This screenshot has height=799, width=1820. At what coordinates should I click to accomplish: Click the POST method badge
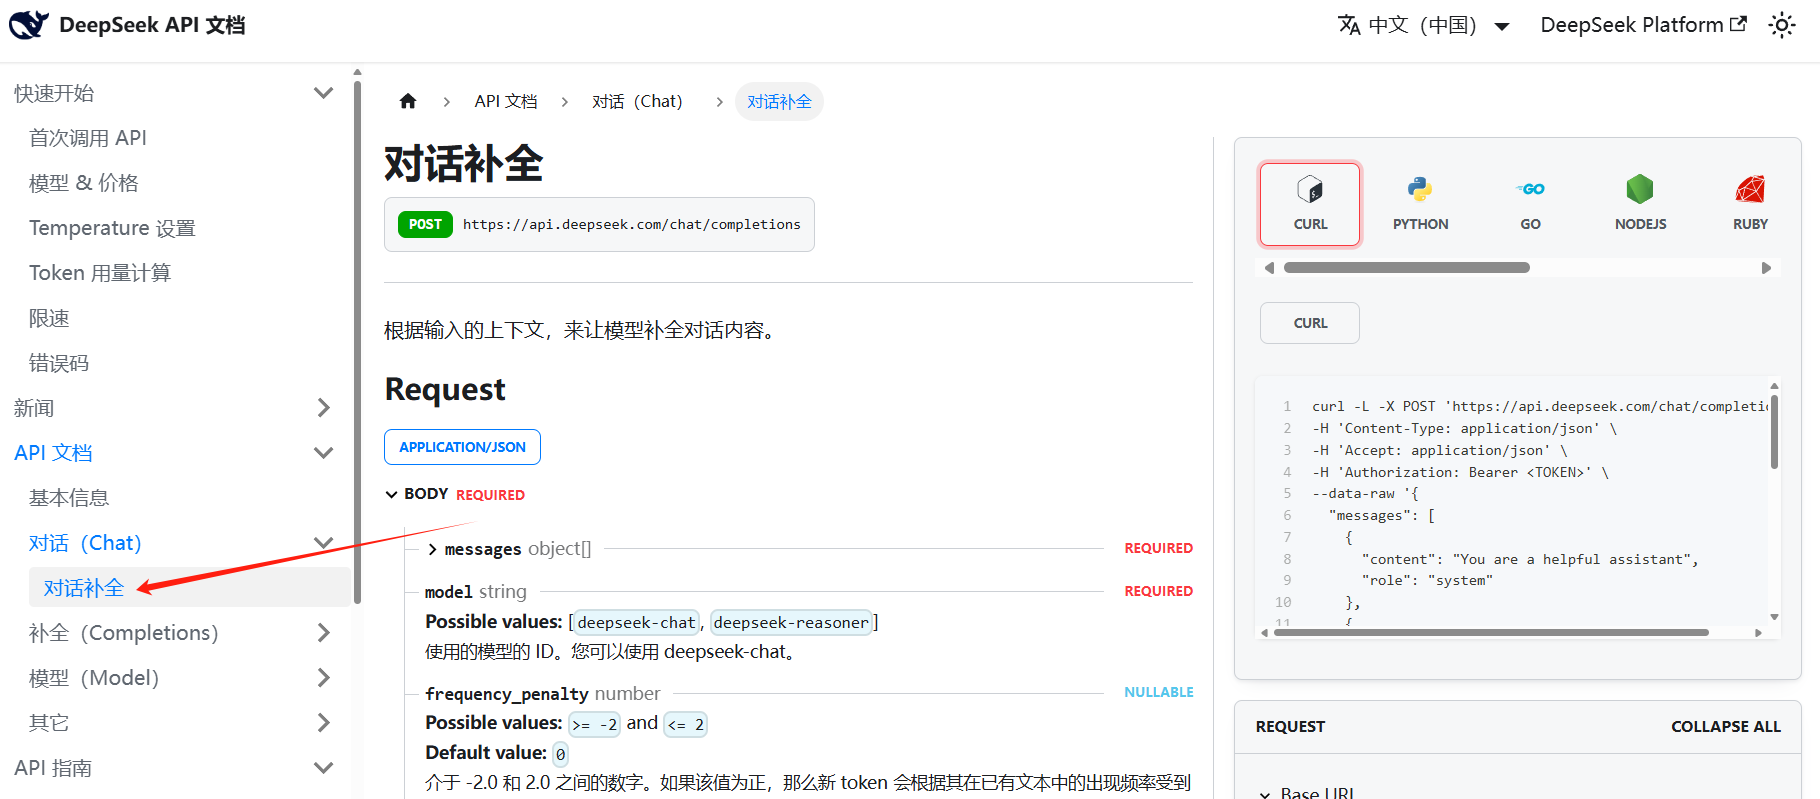click(x=425, y=224)
